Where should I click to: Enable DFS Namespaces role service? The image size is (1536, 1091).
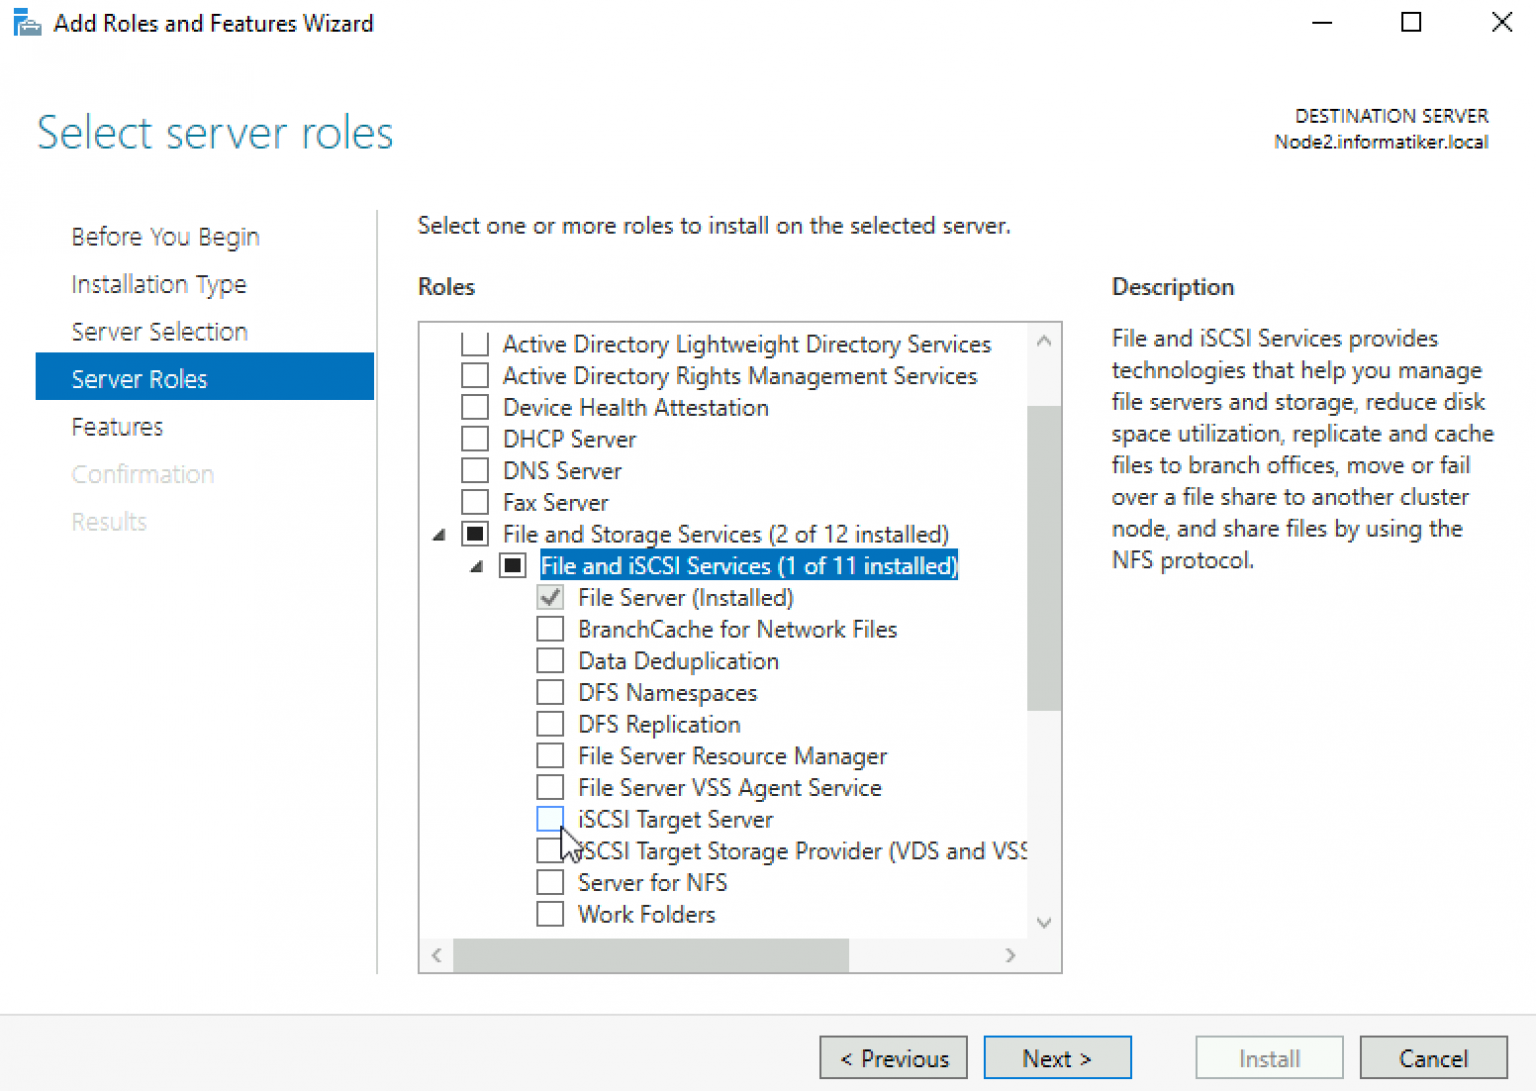click(x=550, y=693)
